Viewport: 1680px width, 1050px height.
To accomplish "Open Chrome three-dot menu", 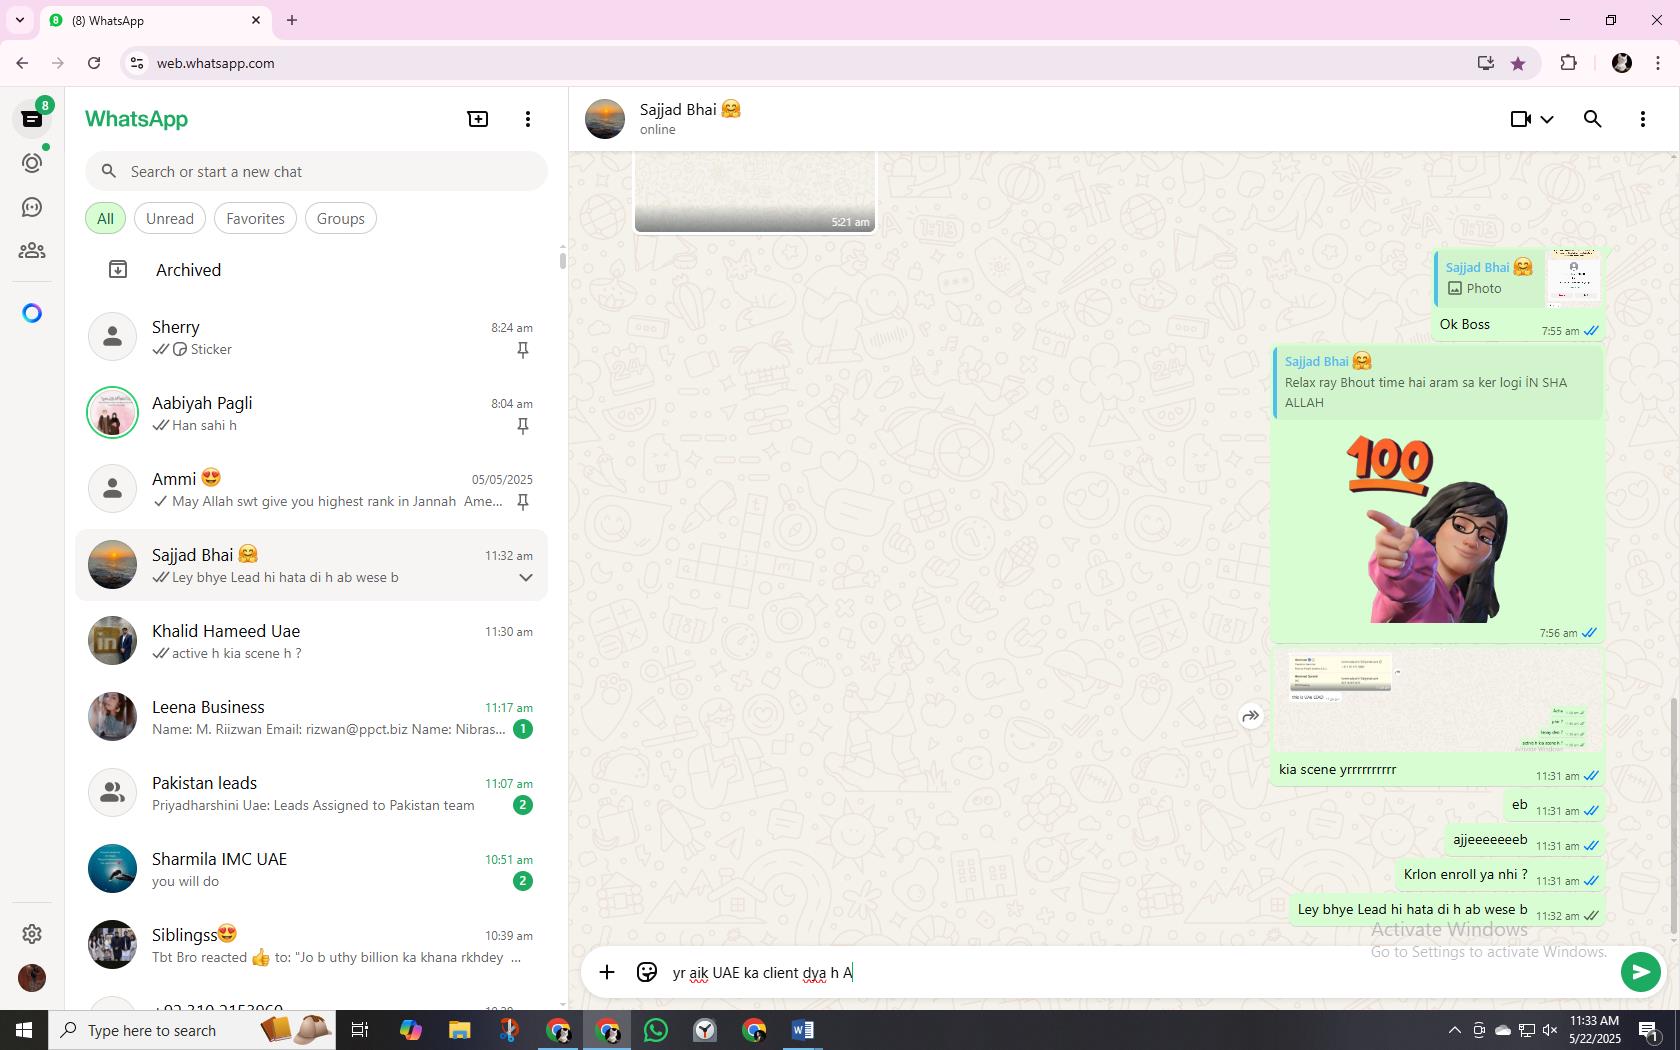I will click(1658, 63).
